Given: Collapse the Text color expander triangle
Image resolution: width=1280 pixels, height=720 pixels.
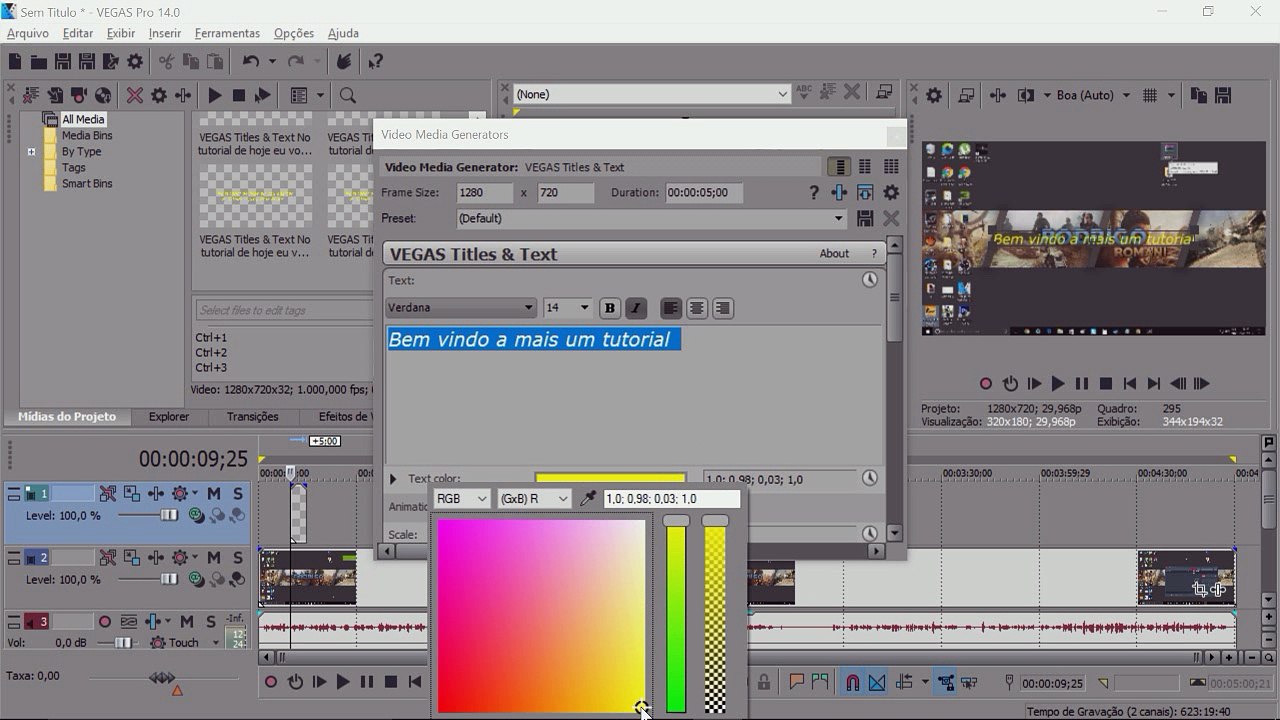Looking at the screenshot, I should [393, 479].
